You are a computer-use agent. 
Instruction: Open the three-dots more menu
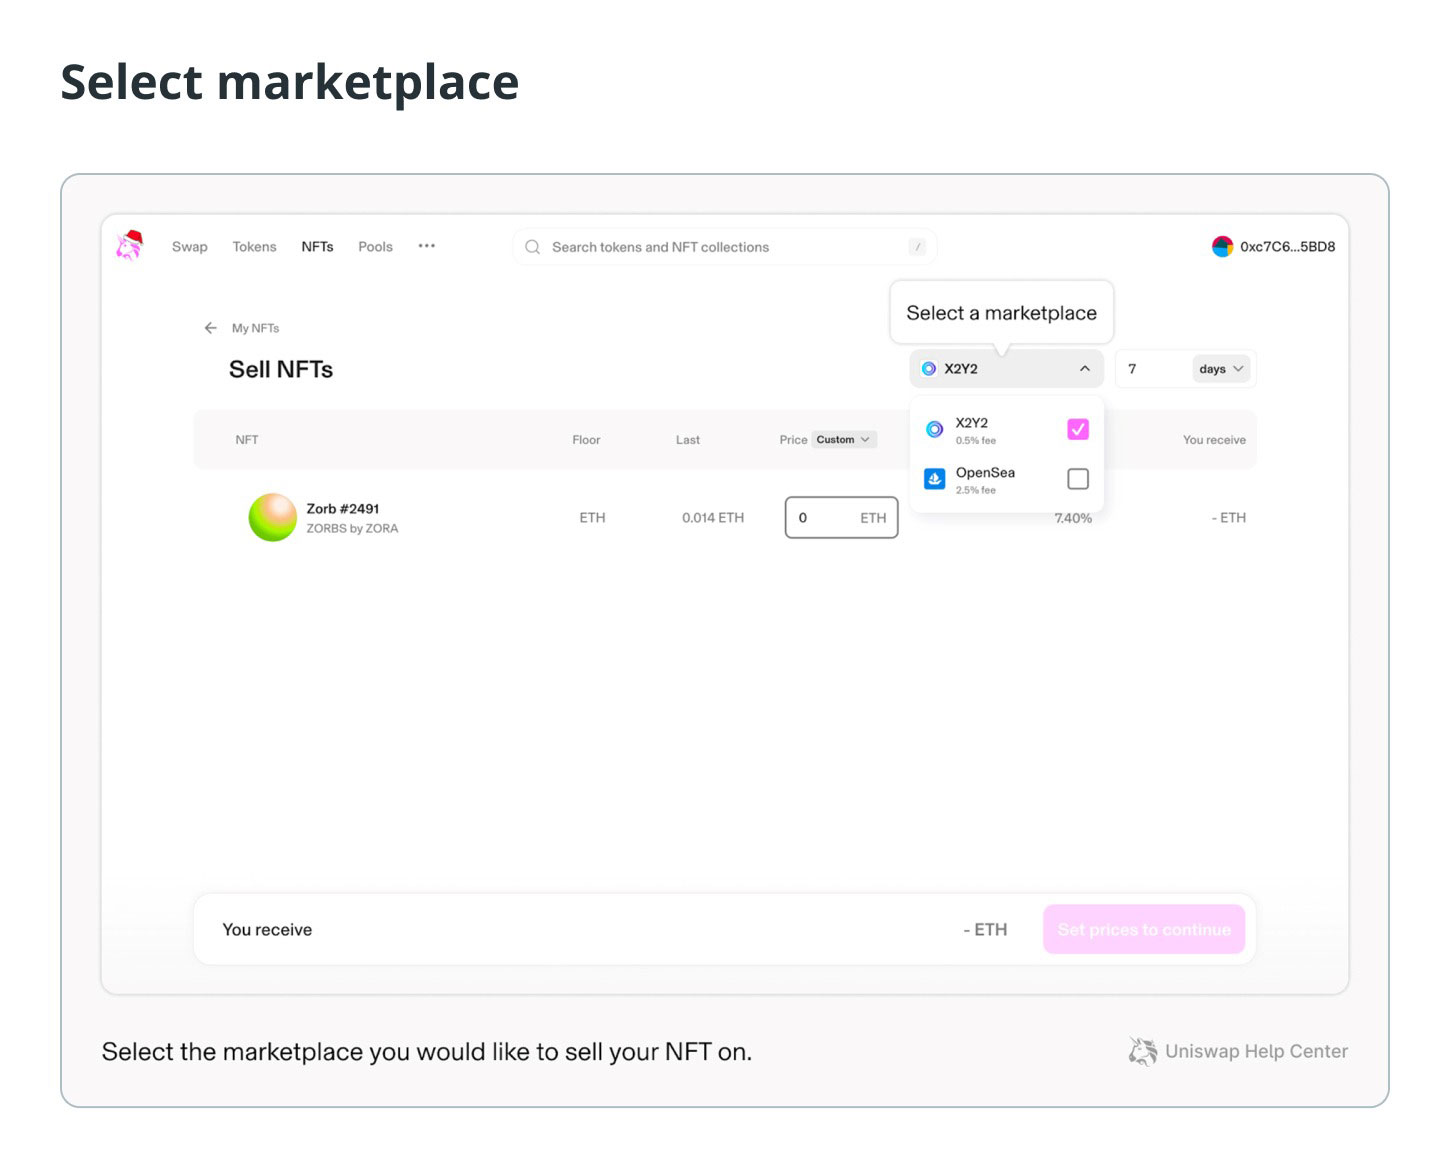pos(427,246)
